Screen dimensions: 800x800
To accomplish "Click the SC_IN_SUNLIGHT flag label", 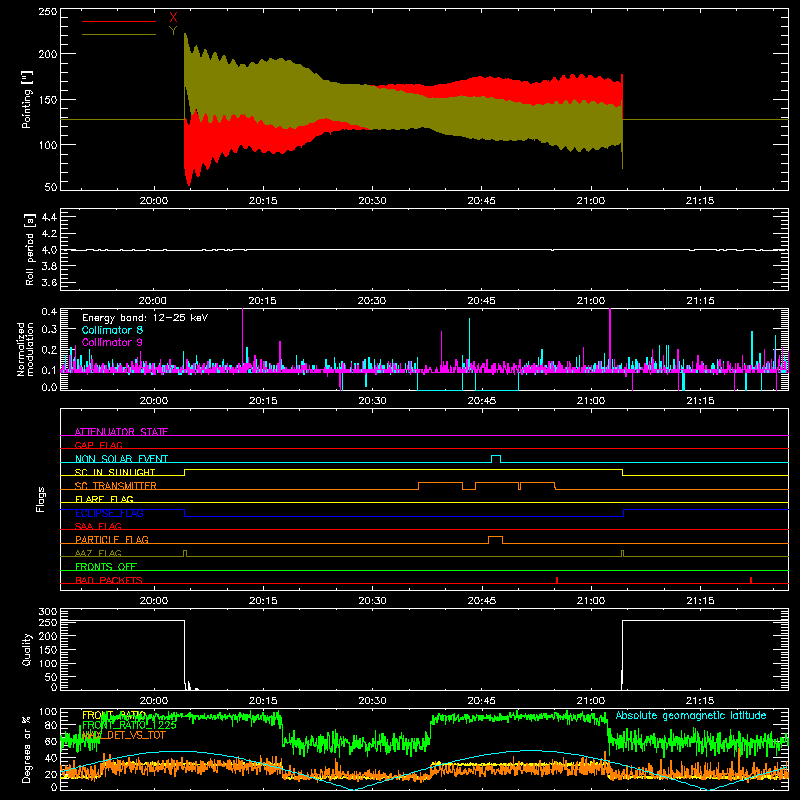I will pos(115,472).
